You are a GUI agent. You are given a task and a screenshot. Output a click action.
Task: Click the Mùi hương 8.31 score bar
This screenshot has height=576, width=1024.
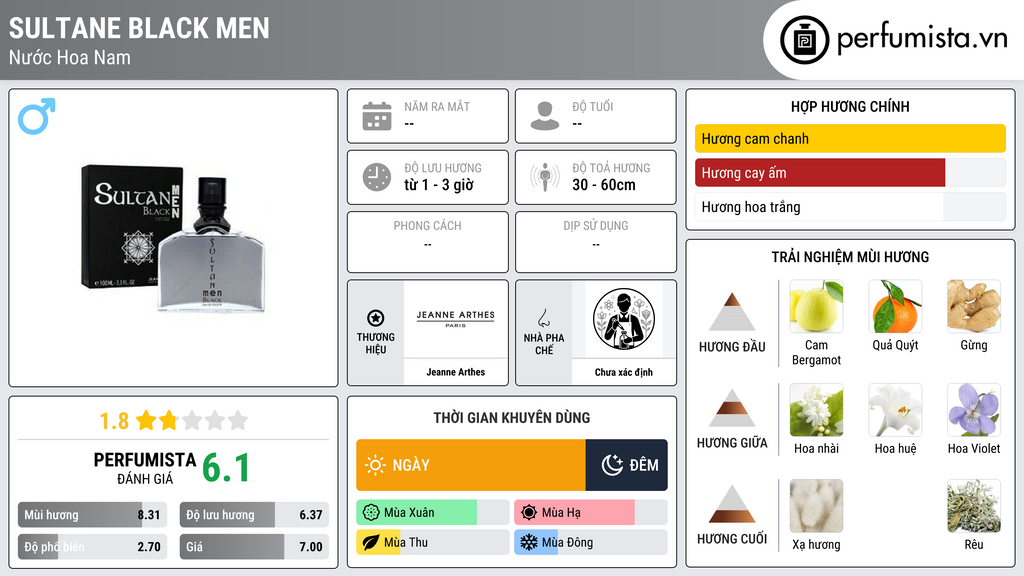click(92, 515)
